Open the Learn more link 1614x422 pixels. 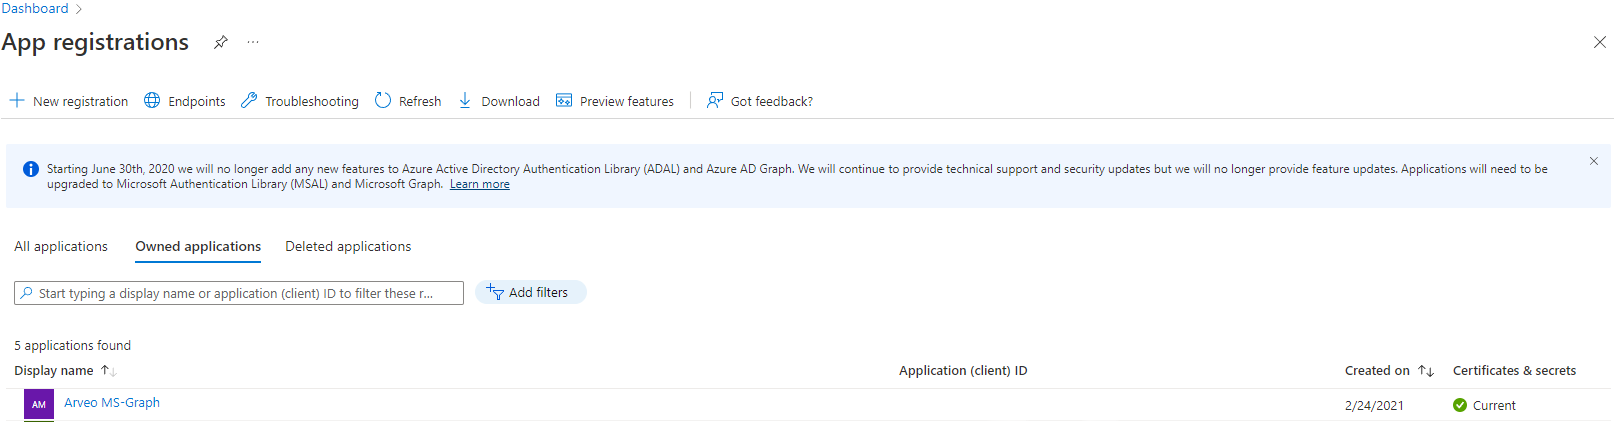click(x=479, y=184)
